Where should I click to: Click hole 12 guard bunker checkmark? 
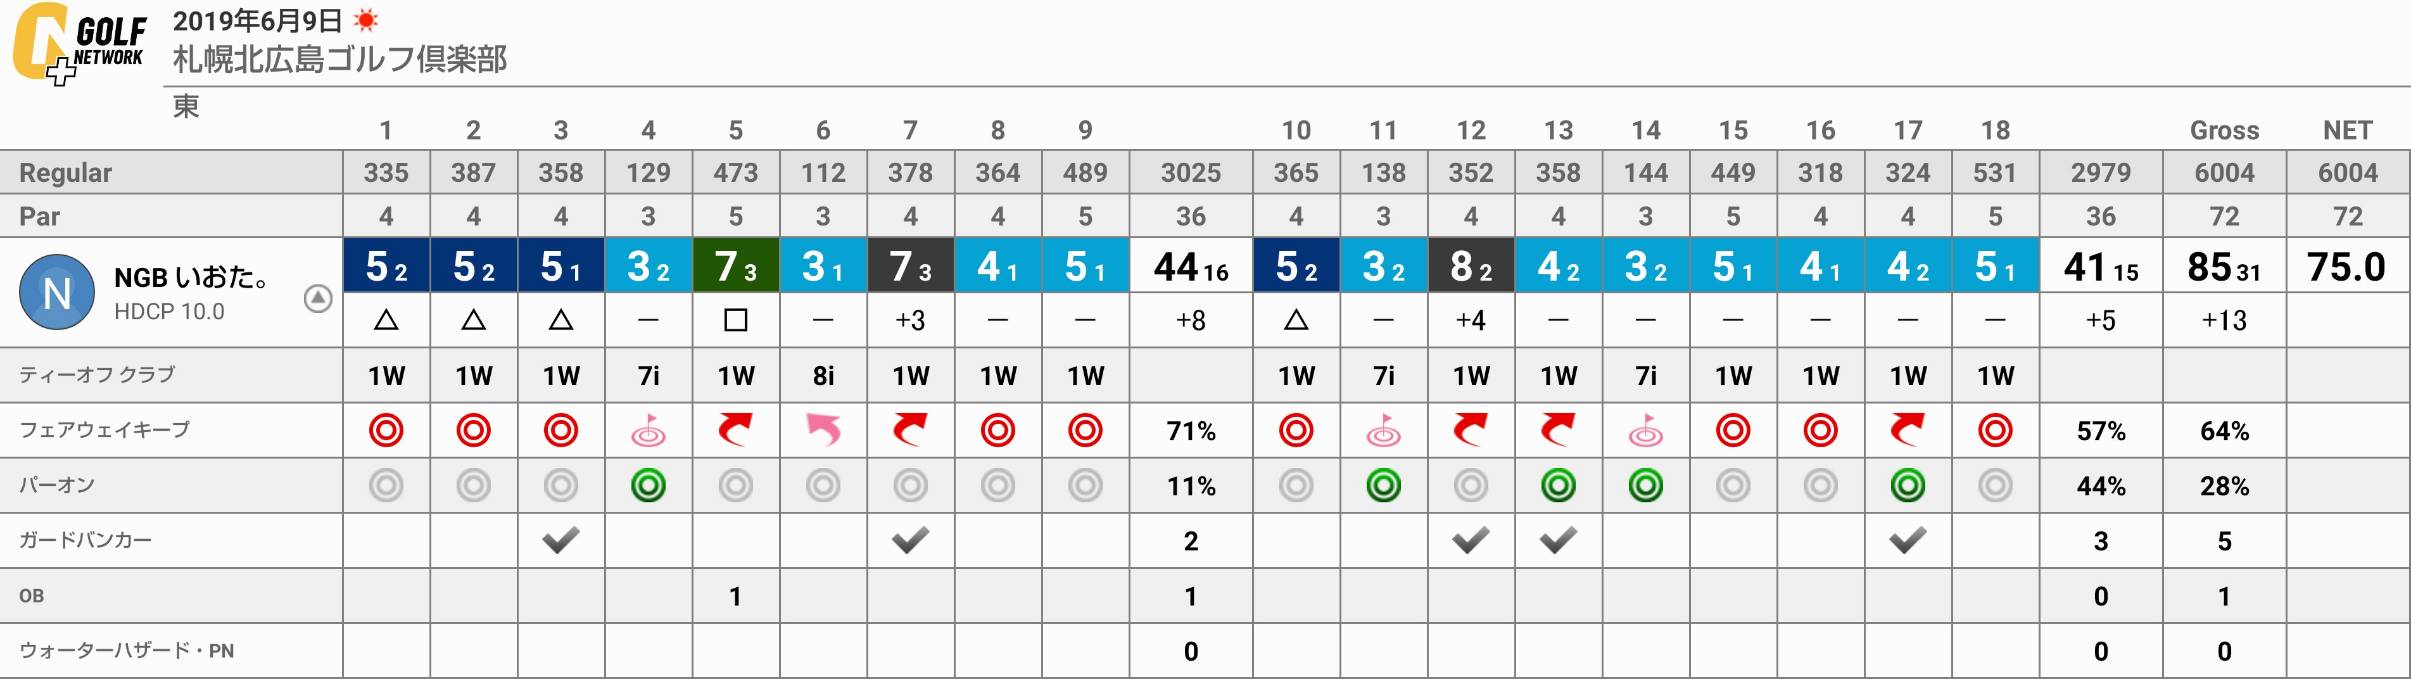tap(1471, 541)
